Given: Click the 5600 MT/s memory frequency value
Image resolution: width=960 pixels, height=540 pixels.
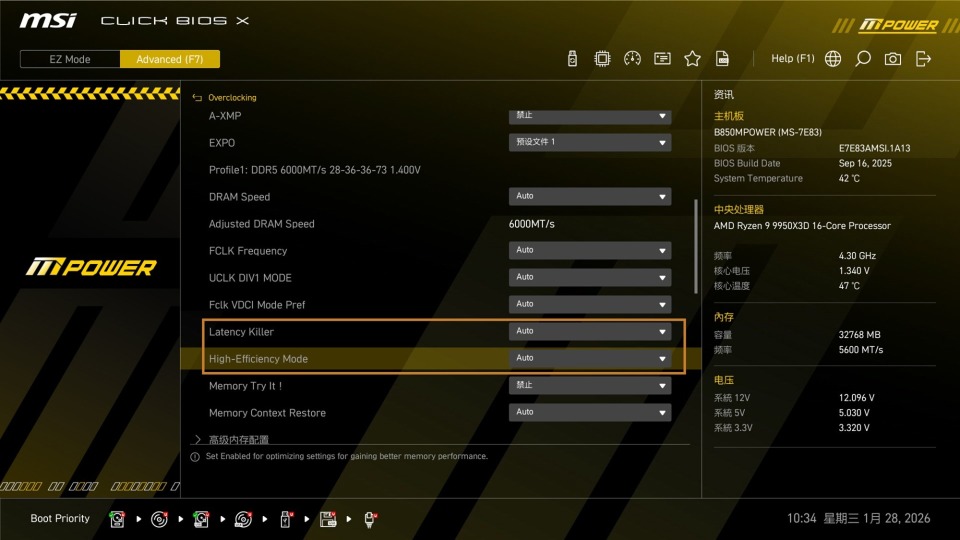Looking at the screenshot, I should tap(861, 350).
